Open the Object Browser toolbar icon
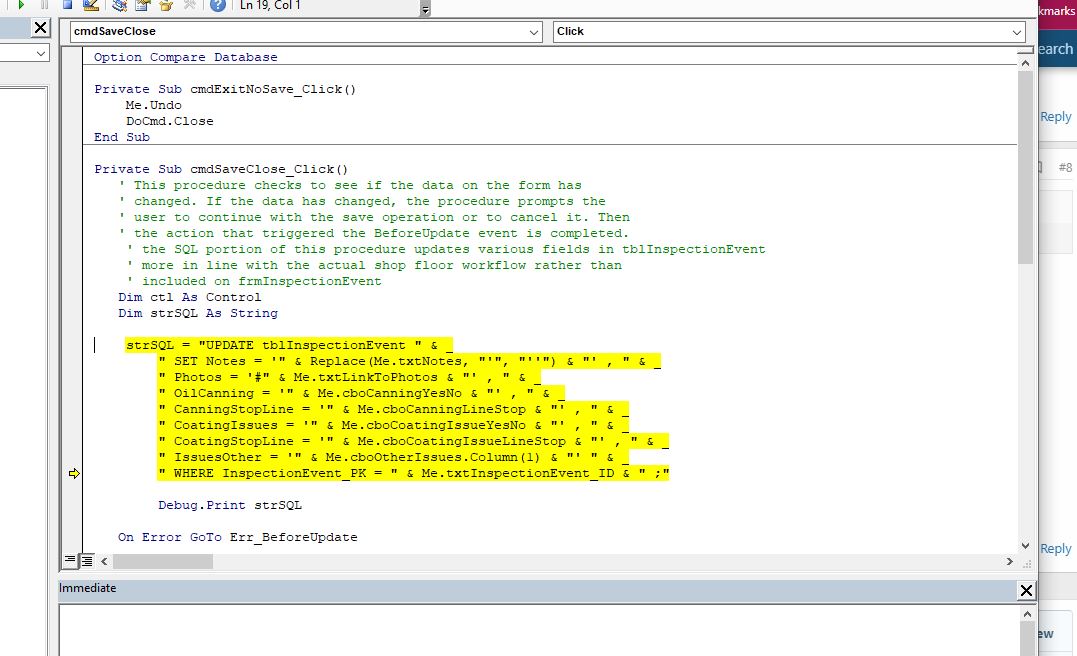The width and height of the screenshot is (1077, 656). point(166,5)
